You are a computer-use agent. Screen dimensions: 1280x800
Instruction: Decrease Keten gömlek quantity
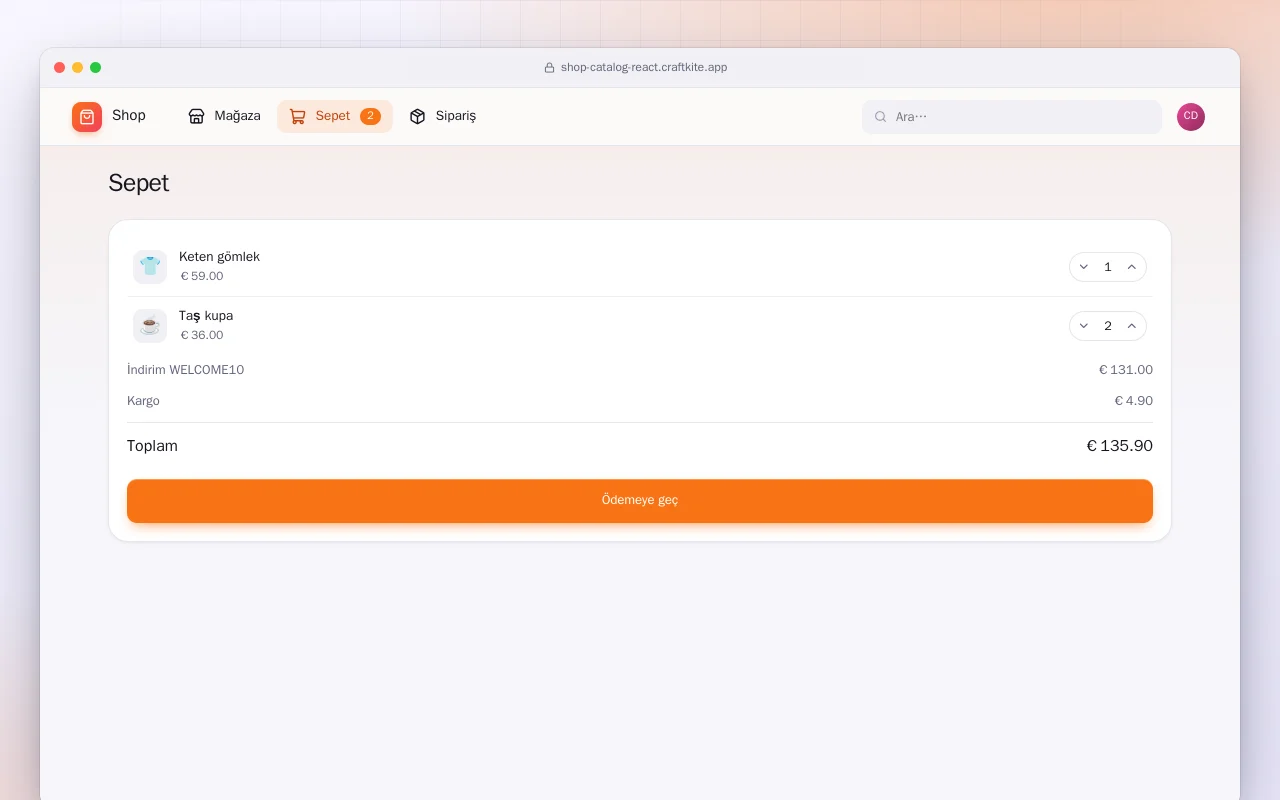1084,267
